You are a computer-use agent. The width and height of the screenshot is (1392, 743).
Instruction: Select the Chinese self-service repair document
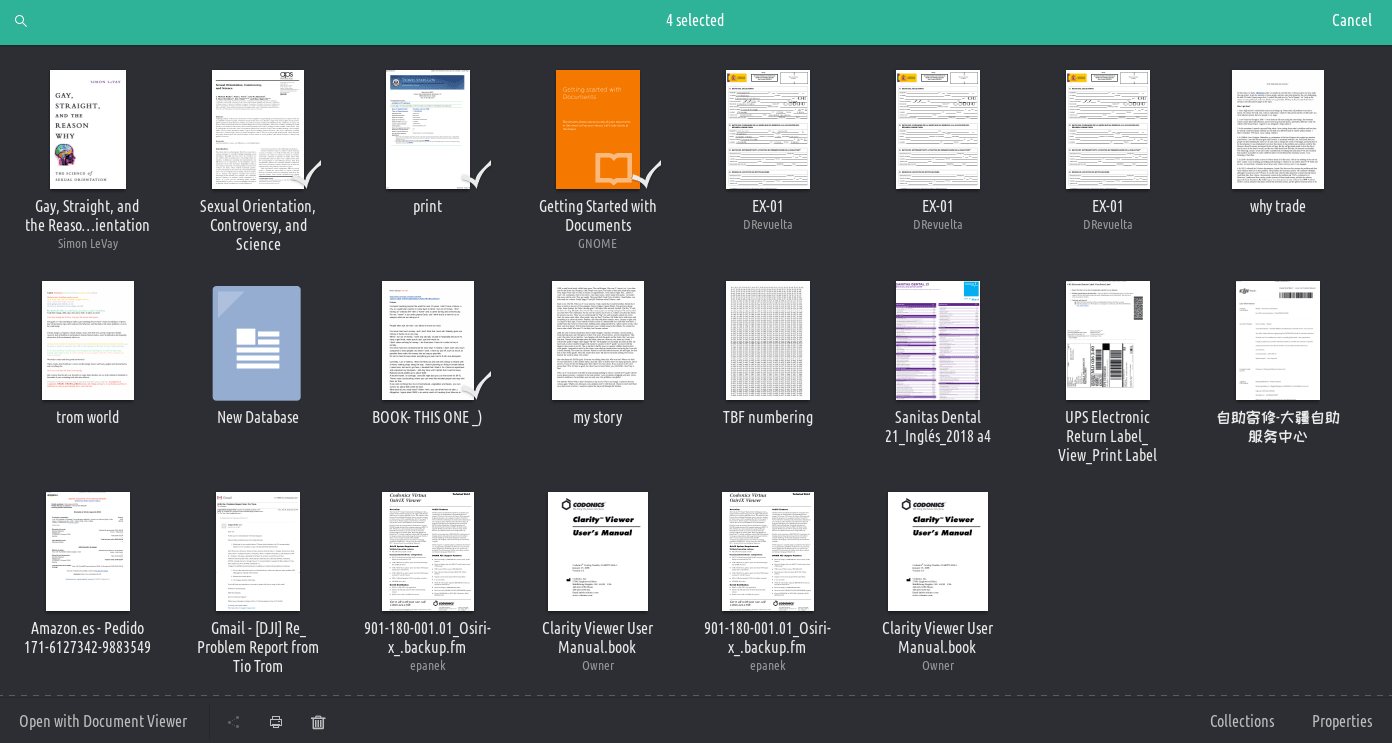click(x=1277, y=340)
